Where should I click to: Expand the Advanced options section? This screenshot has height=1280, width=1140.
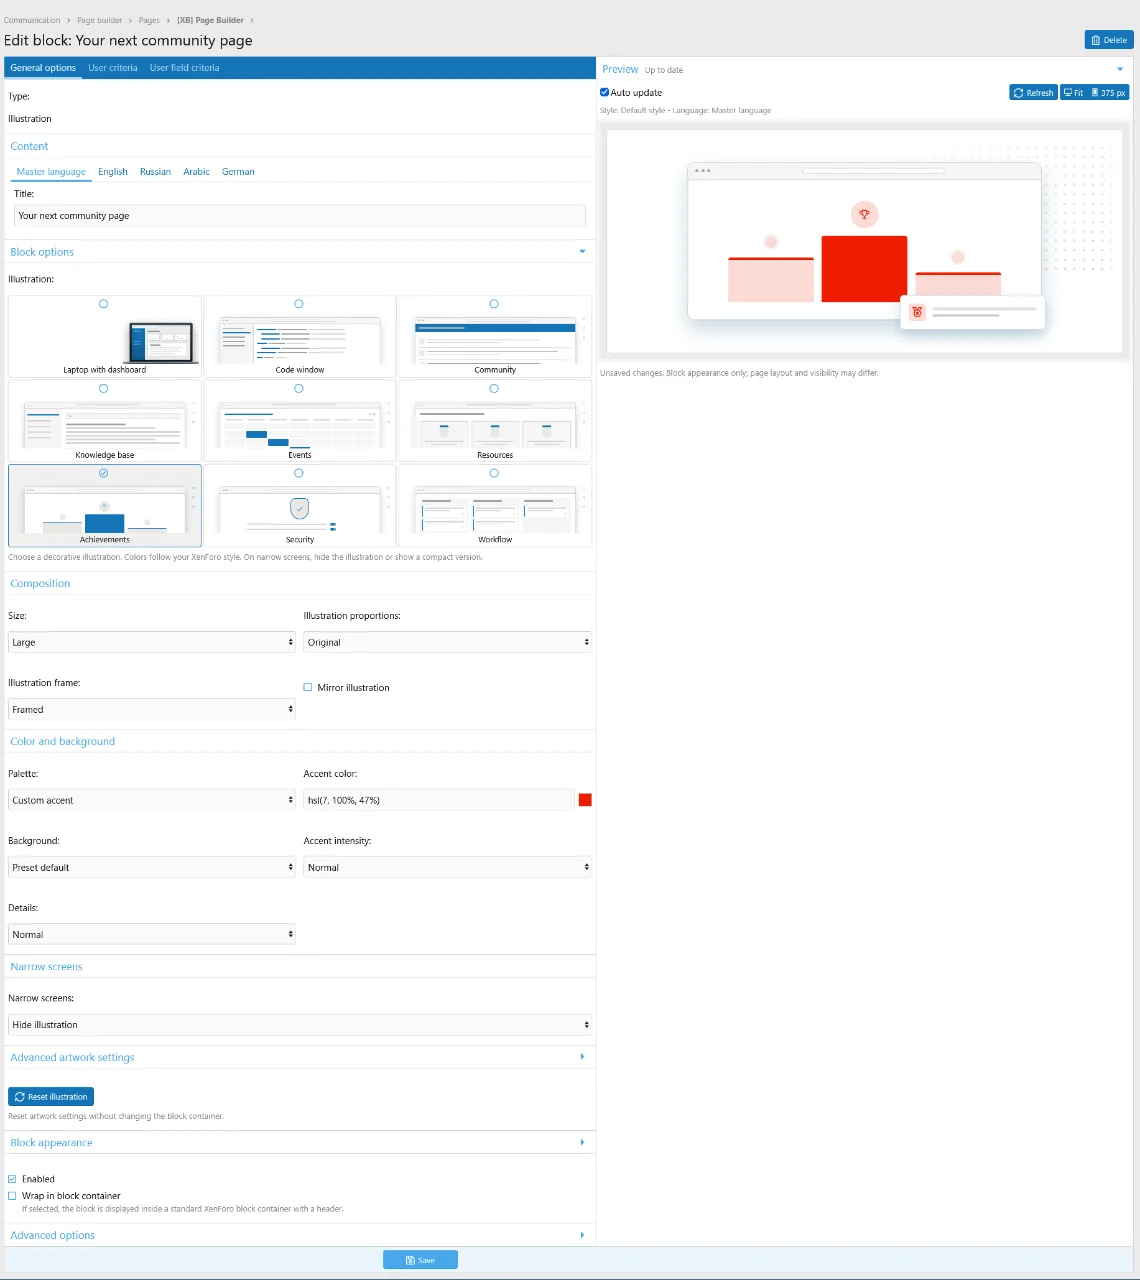[x=582, y=1235]
